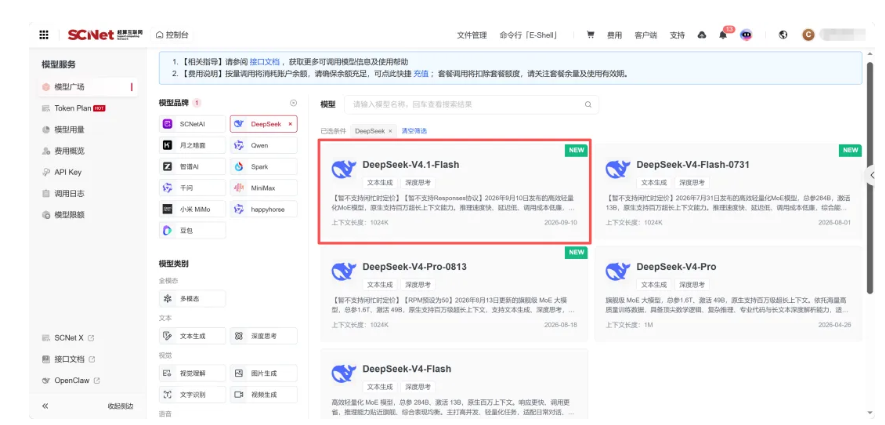
Task: Deselect DeepSeek brand filter via its x
Action: click(x=290, y=124)
